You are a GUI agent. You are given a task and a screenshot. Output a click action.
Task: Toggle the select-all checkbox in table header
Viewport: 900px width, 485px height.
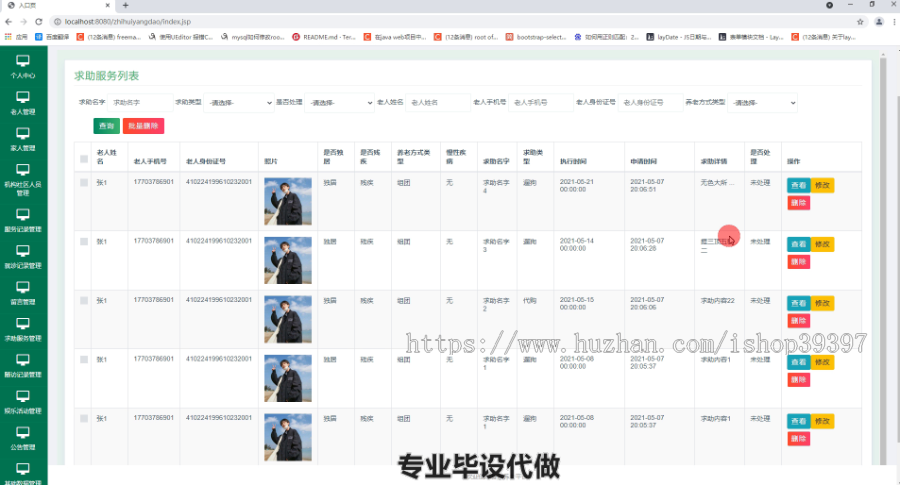click(84, 159)
